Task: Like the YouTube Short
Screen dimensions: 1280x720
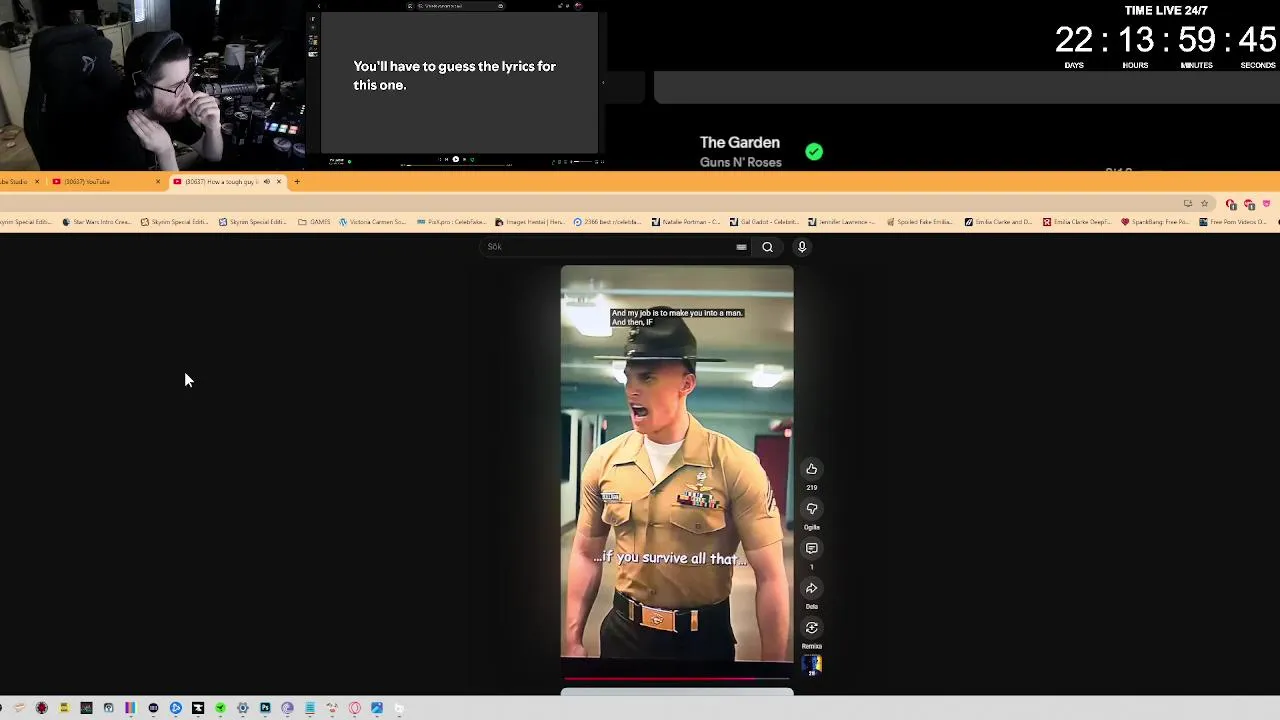Action: click(x=812, y=469)
